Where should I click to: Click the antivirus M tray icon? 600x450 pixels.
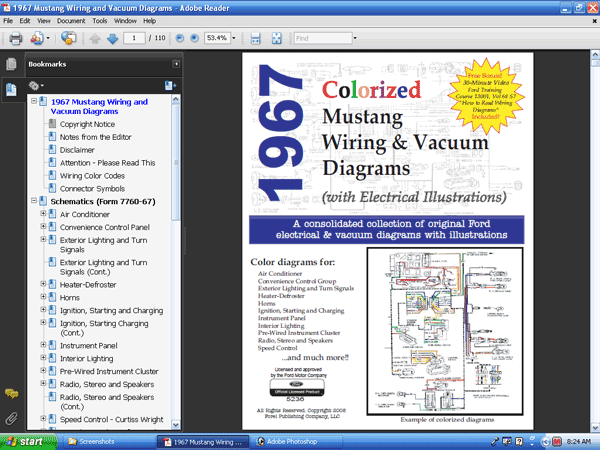557,442
